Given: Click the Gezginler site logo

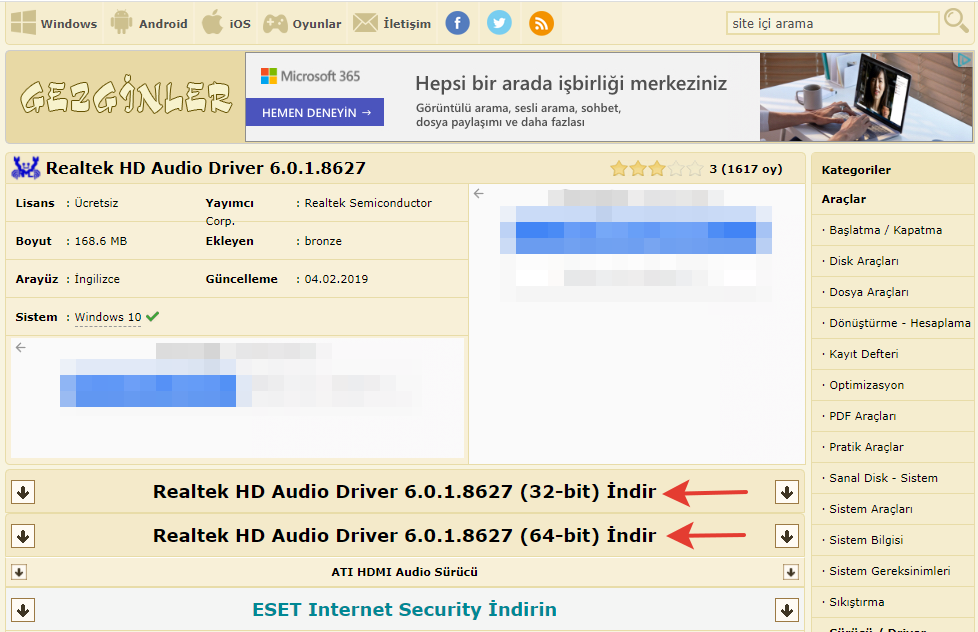Looking at the screenshot, I should click(x=126, y=98).
